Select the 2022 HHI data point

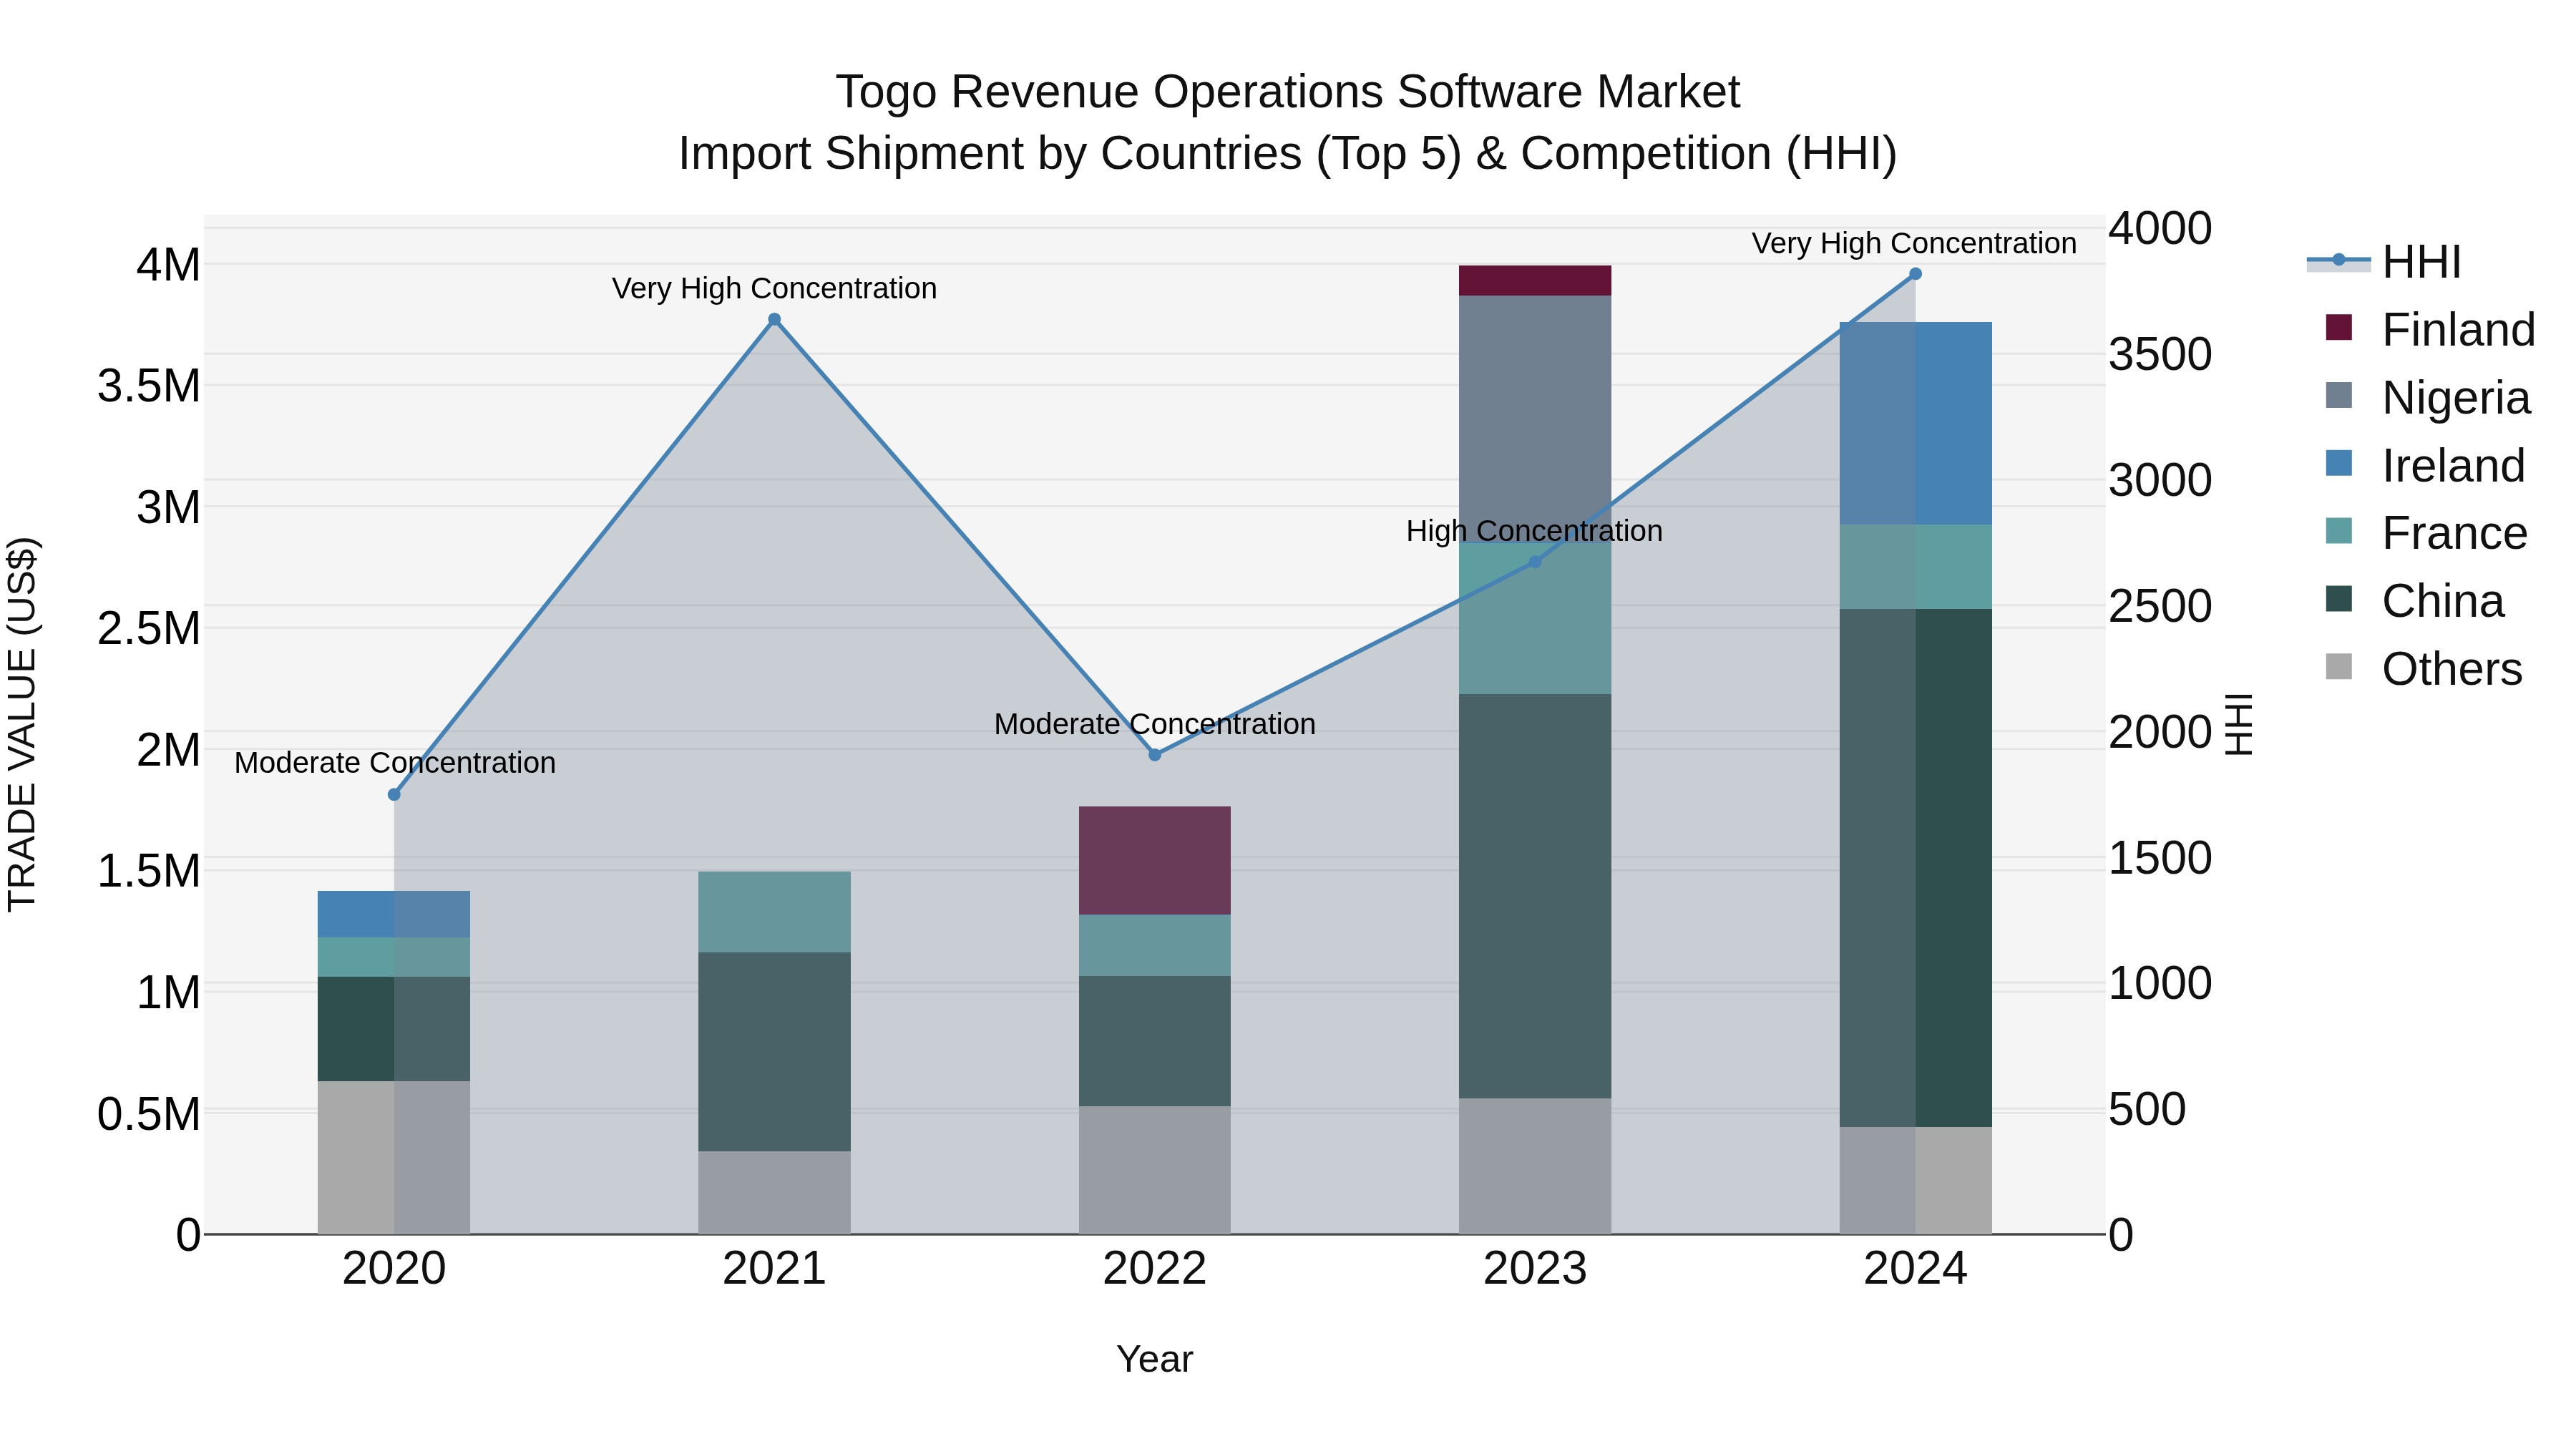point(1155,755)
